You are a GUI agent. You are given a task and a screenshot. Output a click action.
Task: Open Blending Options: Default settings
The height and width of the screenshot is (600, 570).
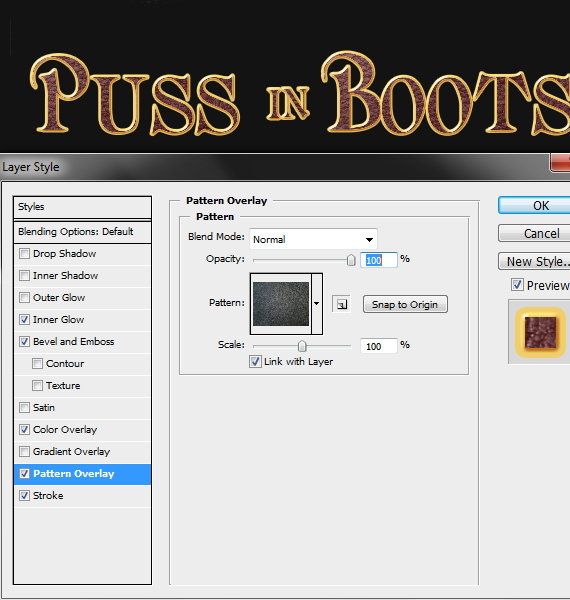[82, 232]
